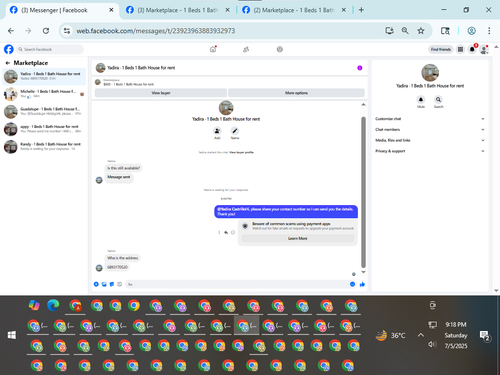The height and width of the screenshot is (375, 500).
Task: Click chat pane vertical scrollbar
Action: tap(363, 192)
